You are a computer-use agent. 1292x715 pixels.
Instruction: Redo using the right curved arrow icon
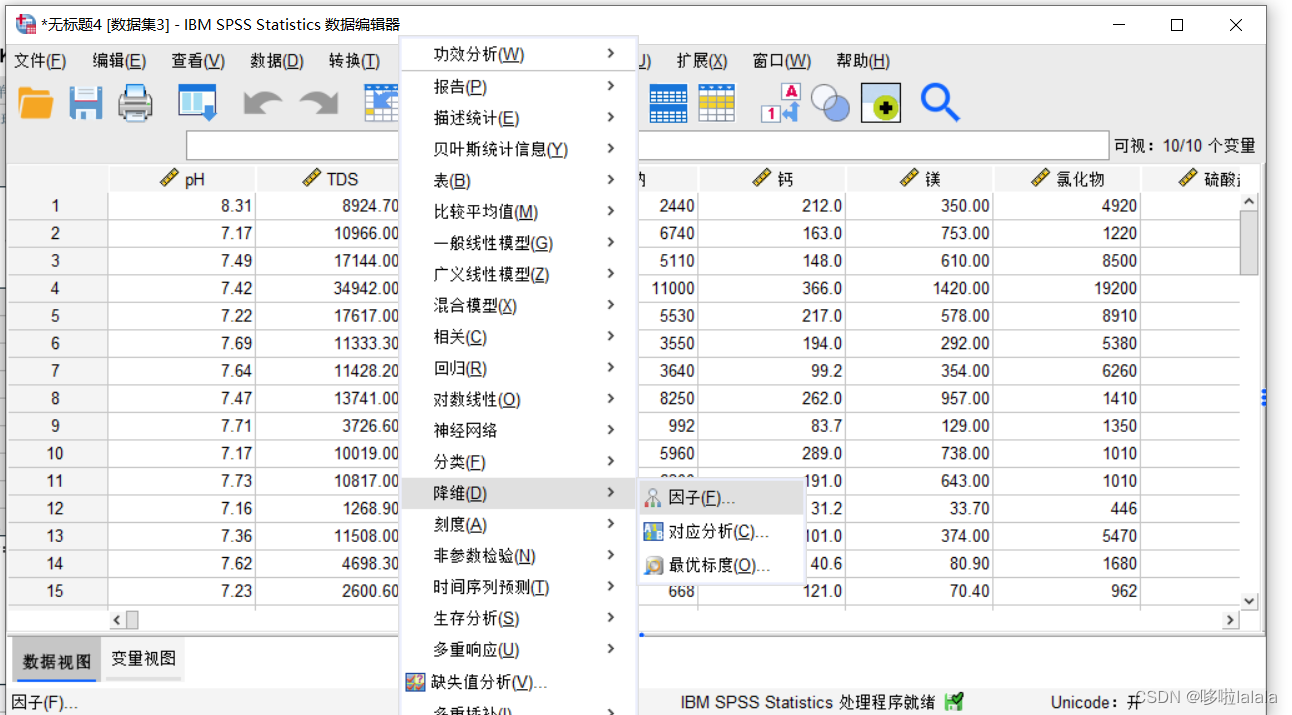pos(319,103)
